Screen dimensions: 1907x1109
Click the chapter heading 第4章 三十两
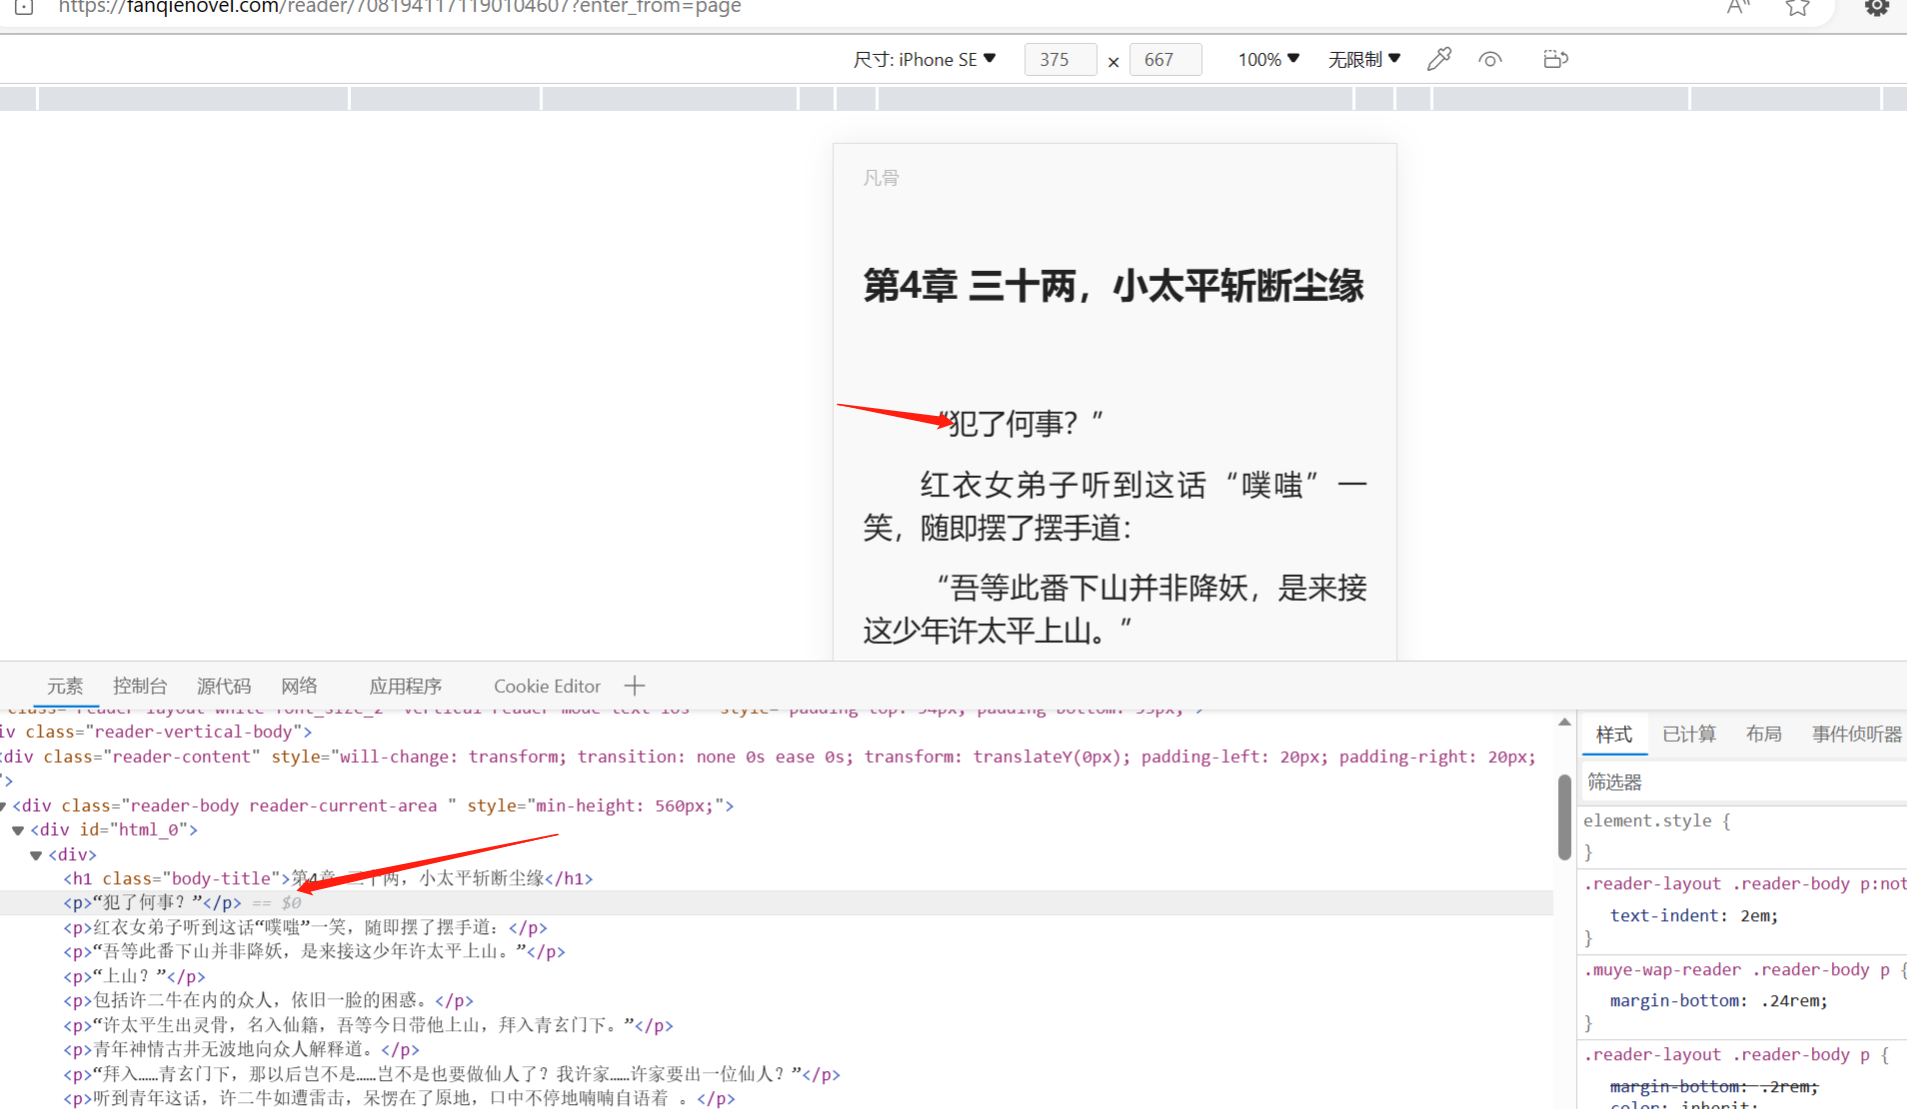(1114, 286)
